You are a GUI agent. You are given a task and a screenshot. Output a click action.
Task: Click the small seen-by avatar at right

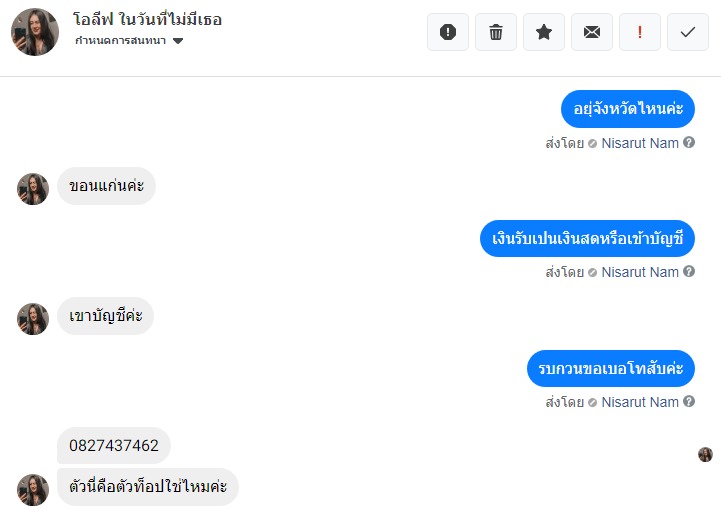tap(705, 455)
